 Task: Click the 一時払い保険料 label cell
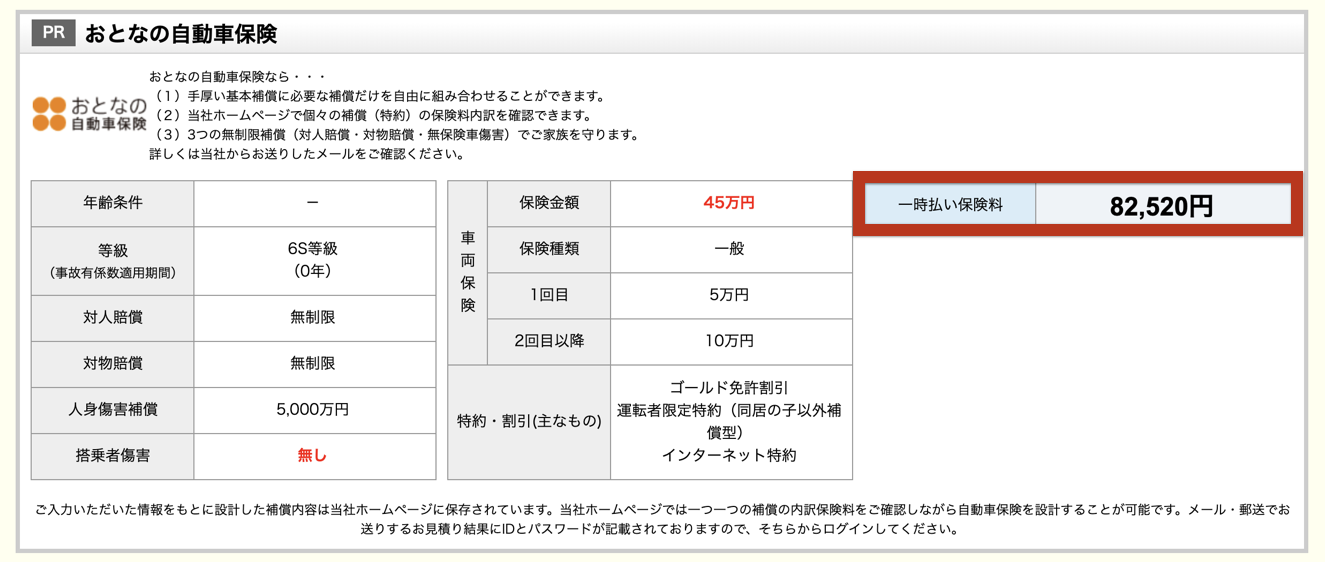[x=949, y=205]
